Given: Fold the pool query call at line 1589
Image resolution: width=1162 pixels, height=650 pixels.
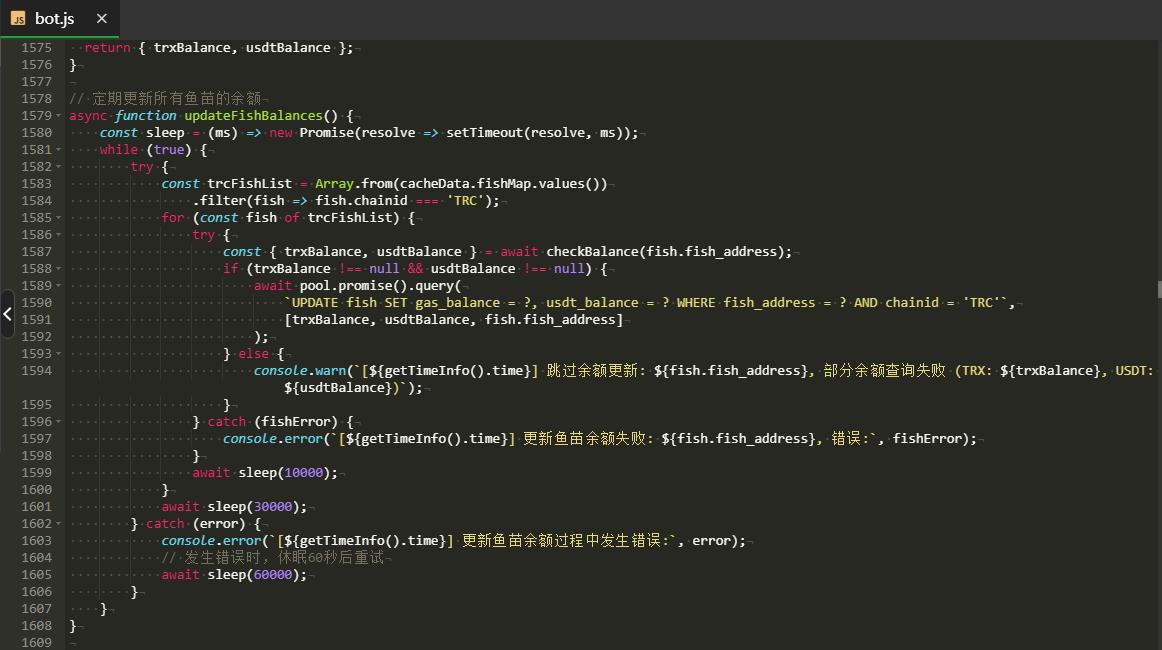Looking at the screenshot, I should (59, 286).
